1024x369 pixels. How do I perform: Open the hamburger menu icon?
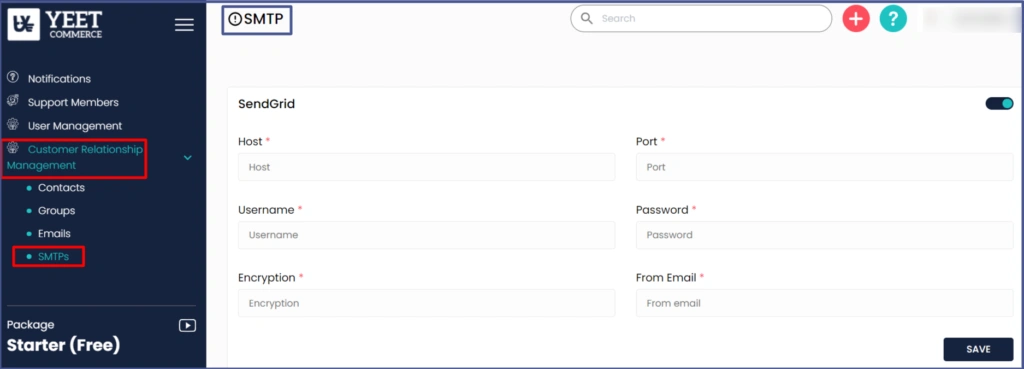tap(184, 25)
